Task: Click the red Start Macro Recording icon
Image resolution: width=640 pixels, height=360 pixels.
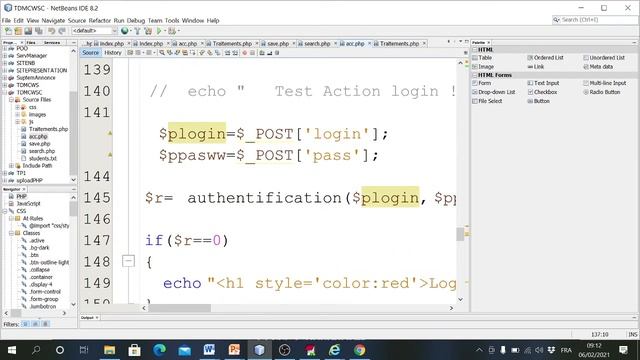Action: tap(244, 53)
